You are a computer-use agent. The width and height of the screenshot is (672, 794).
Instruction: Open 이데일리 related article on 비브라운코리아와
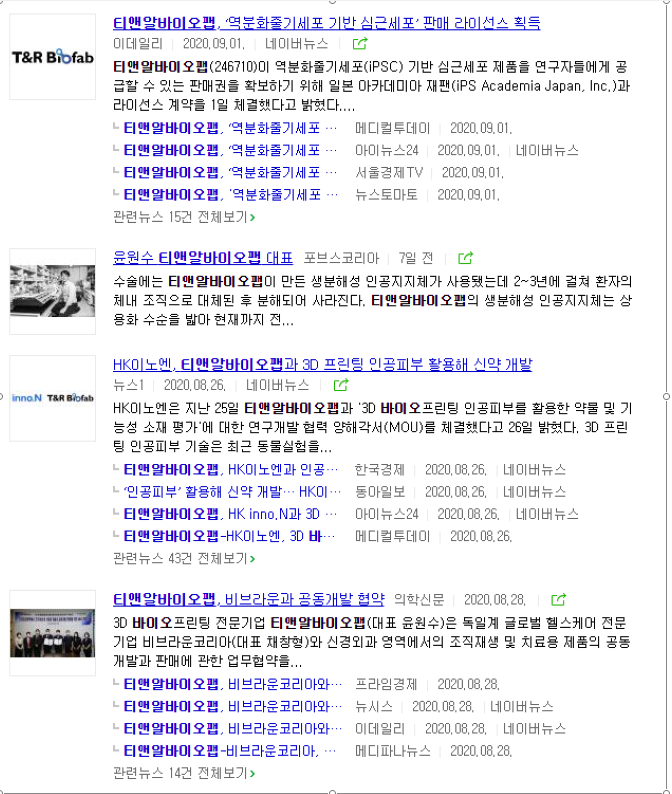233,729
